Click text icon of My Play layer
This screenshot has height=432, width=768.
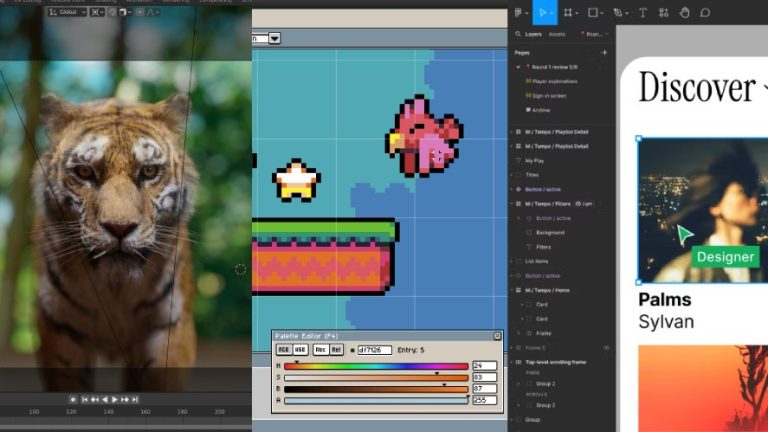[518, 161]
